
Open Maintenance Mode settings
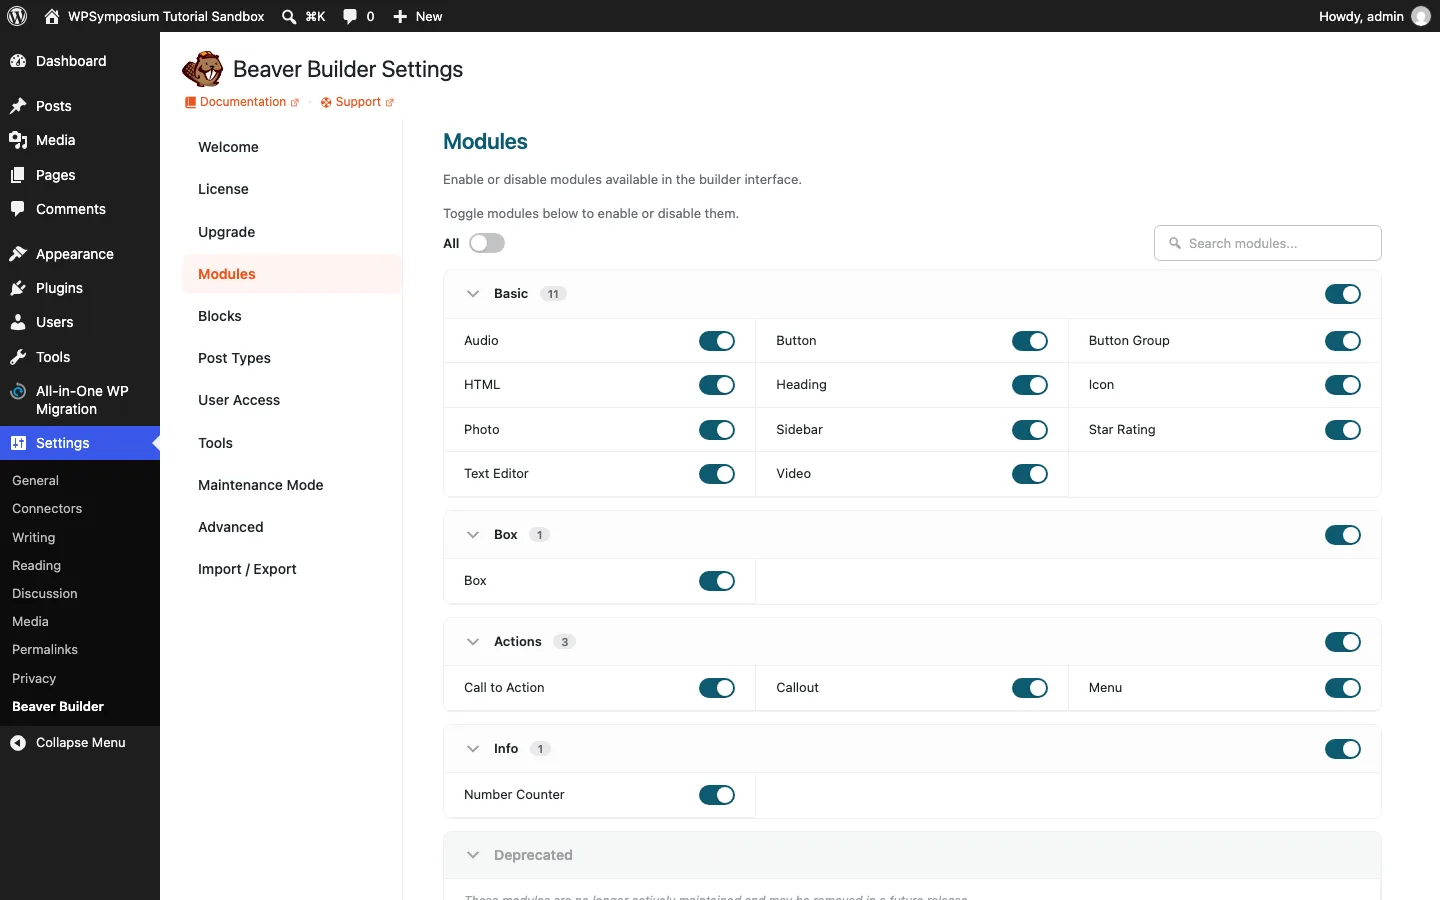[292, 485]
